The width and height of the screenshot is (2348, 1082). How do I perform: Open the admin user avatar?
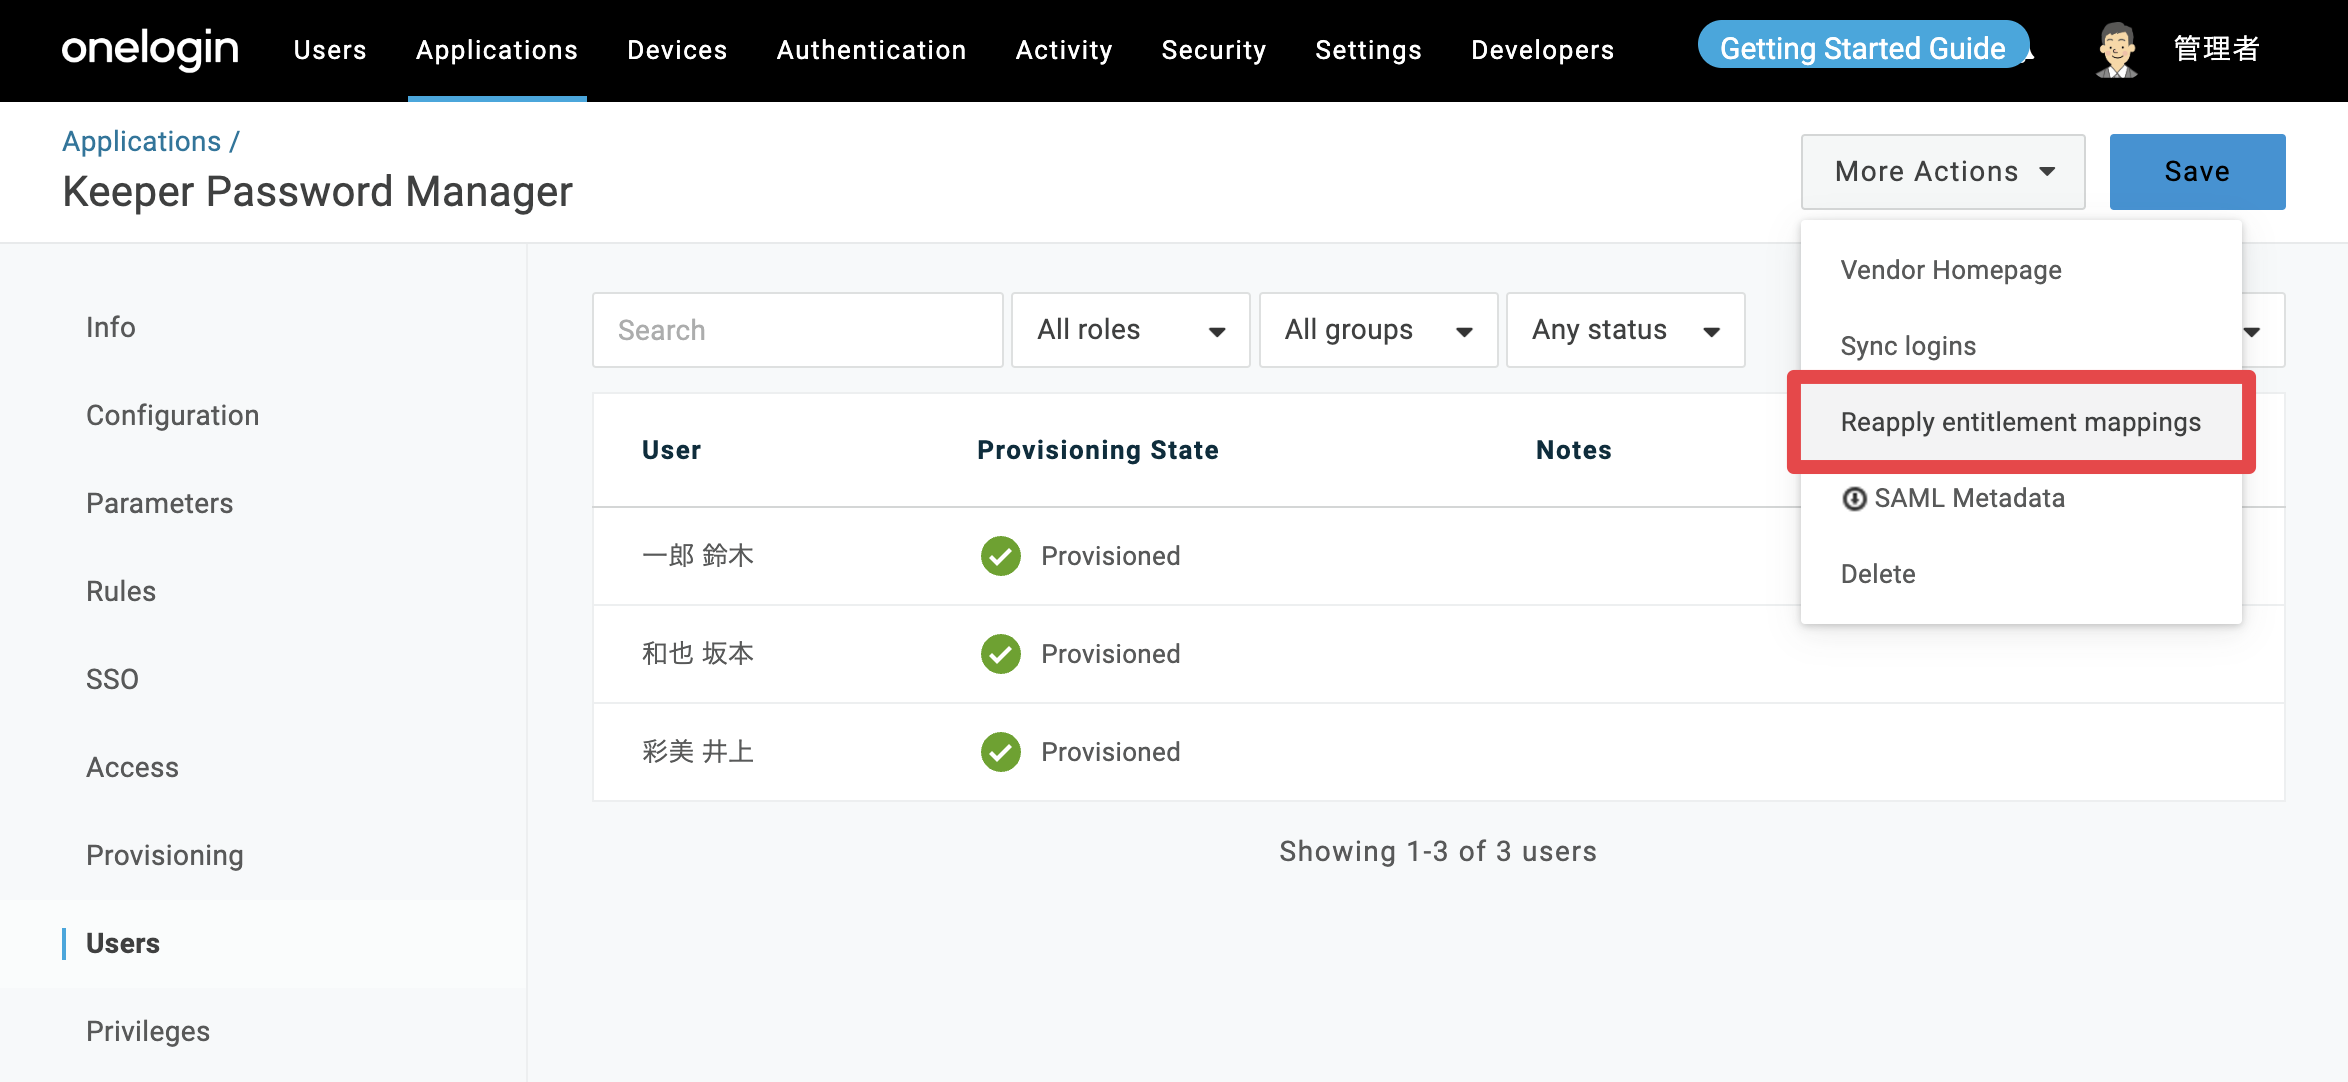pyautogui.click(x=2116, y=49)
